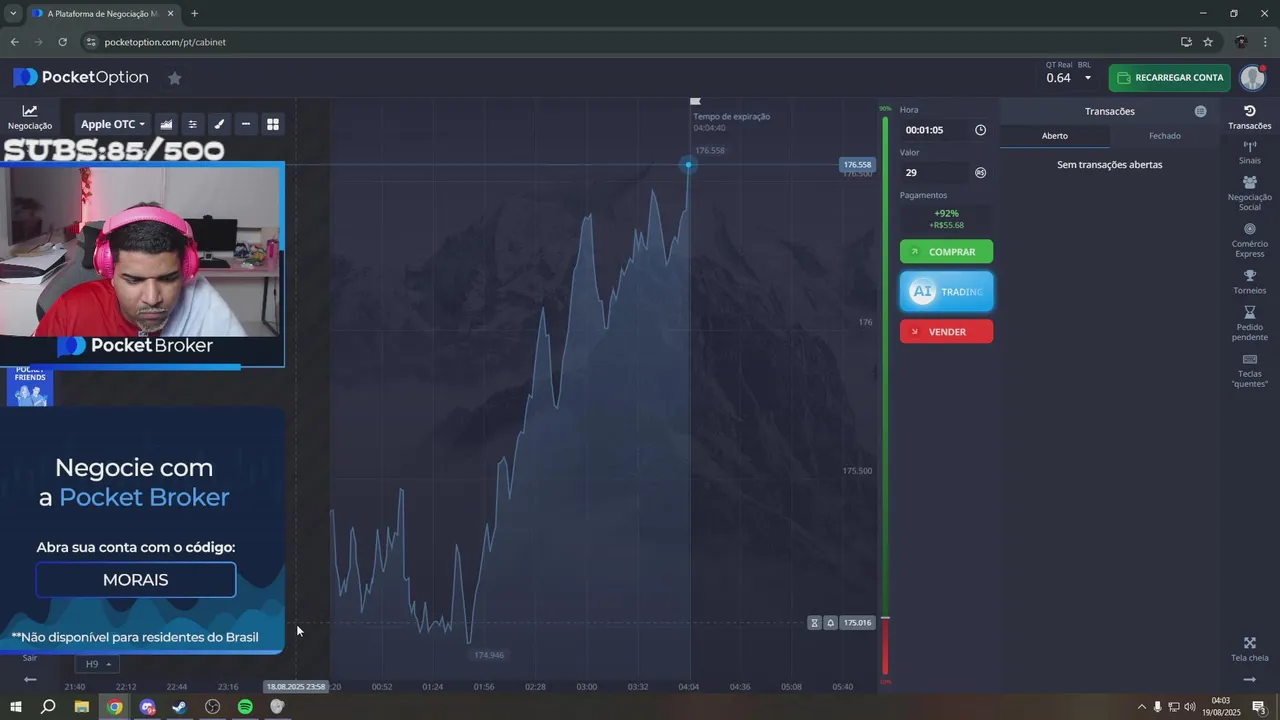Viewport: 1280px width, 720px height.
Task: Click the green Comprar button
Action: click(946, 252)
